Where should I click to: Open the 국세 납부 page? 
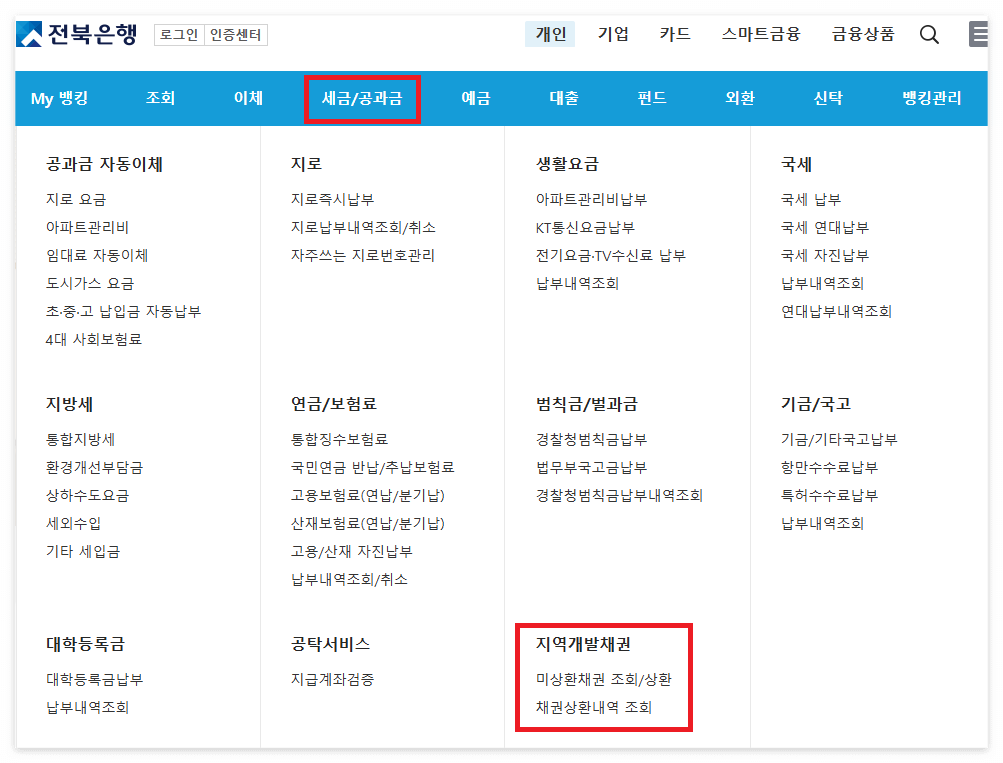pyautogui.click(x=813, y=197)
